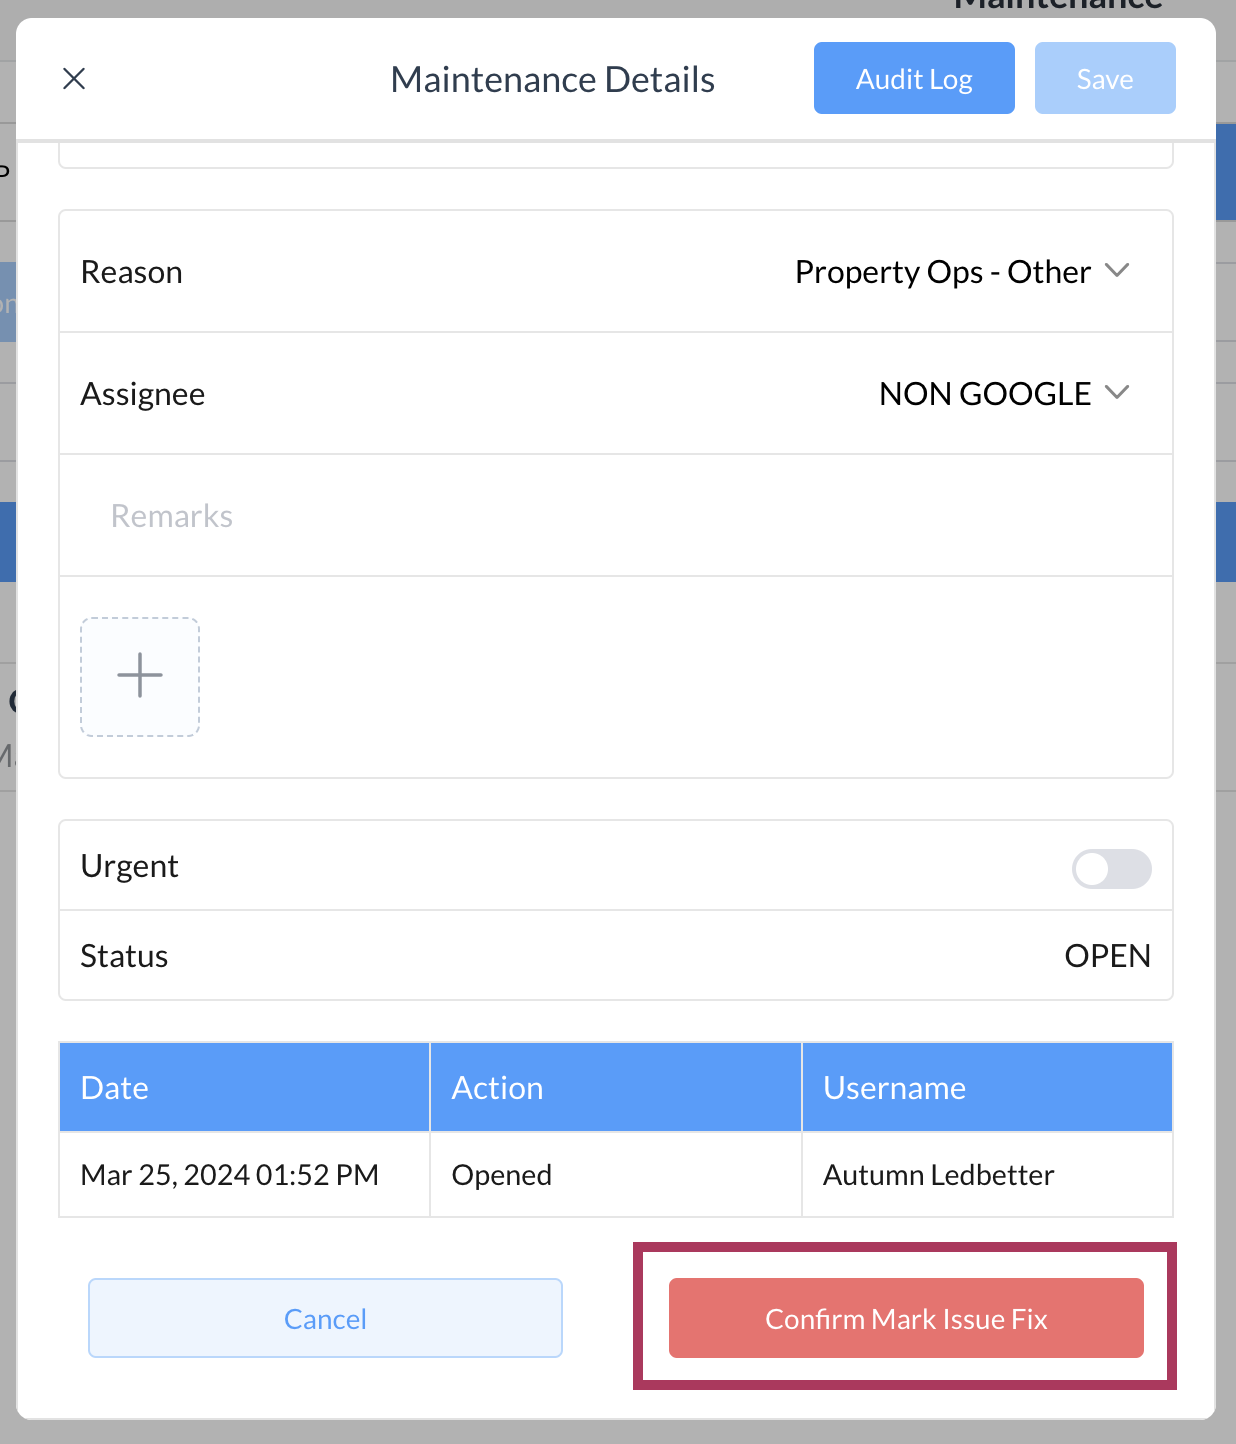Select the Opened action cell
The image size is (1236, 1444).
pyautogui.click(x=502, y=1175)
